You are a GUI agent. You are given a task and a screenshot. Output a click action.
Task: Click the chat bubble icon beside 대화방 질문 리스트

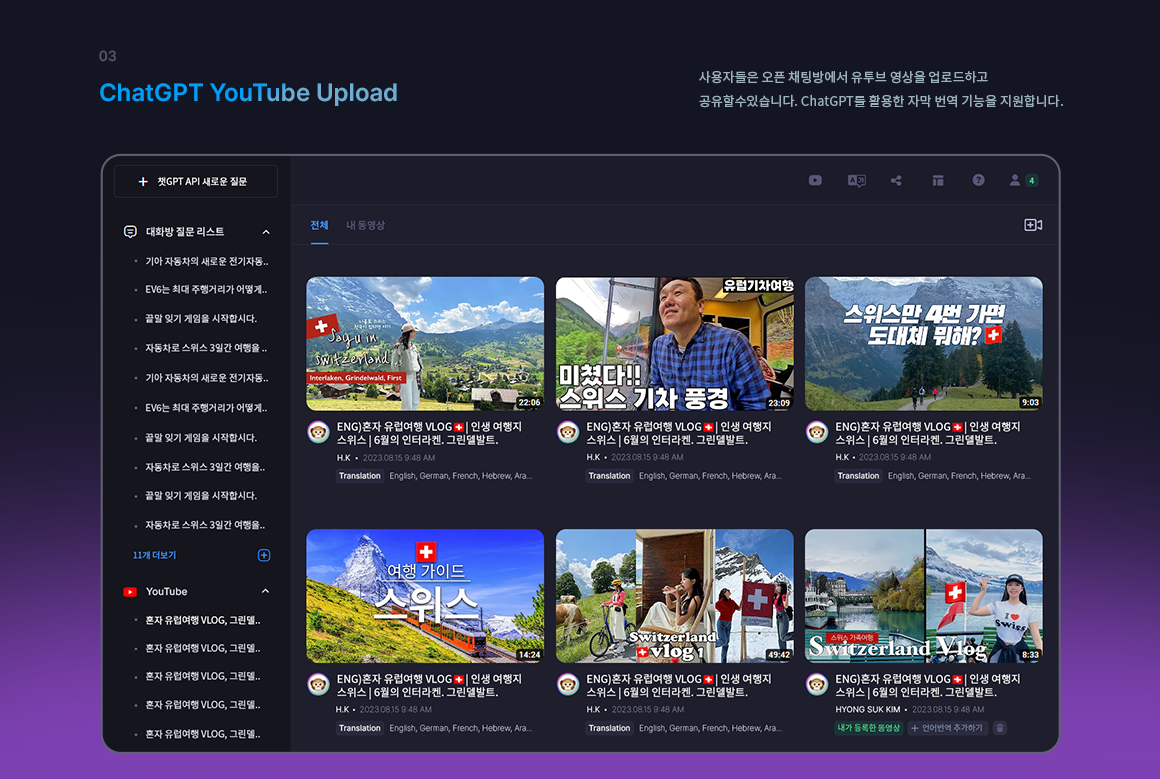(x=129, y=232)
